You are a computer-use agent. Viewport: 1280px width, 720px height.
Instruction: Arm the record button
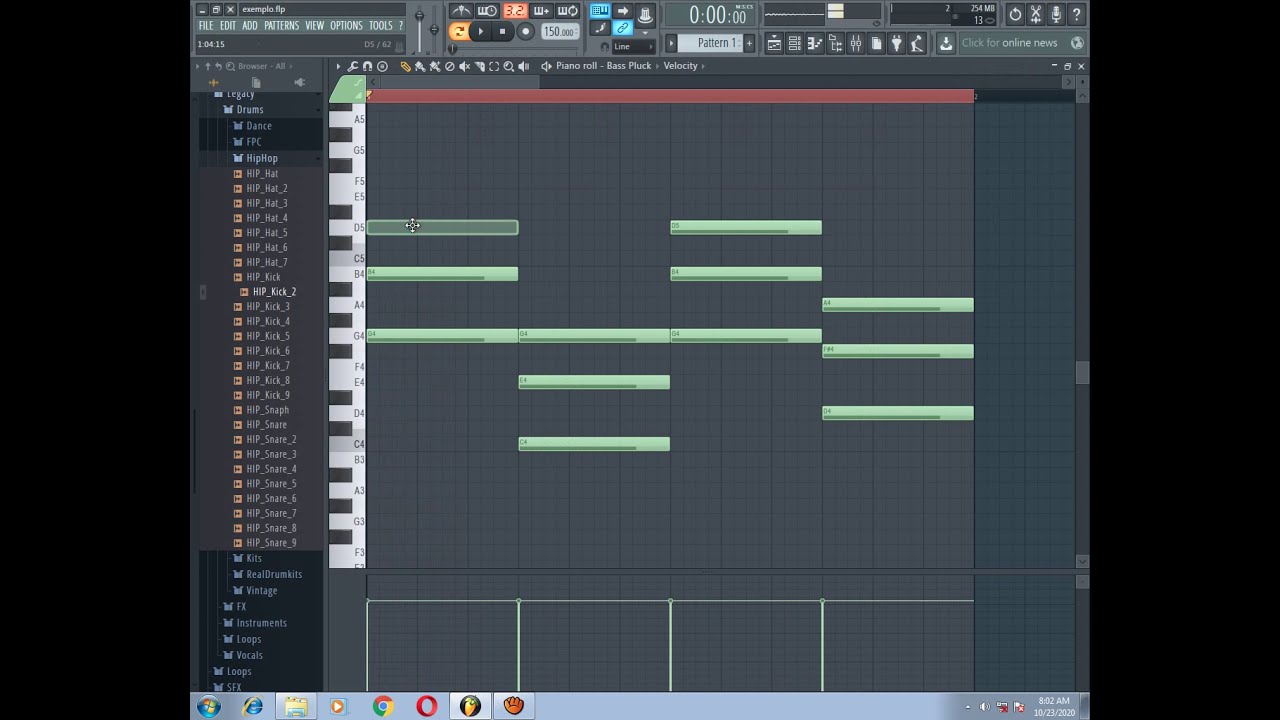pyautogui.click(x=525, y=31)
